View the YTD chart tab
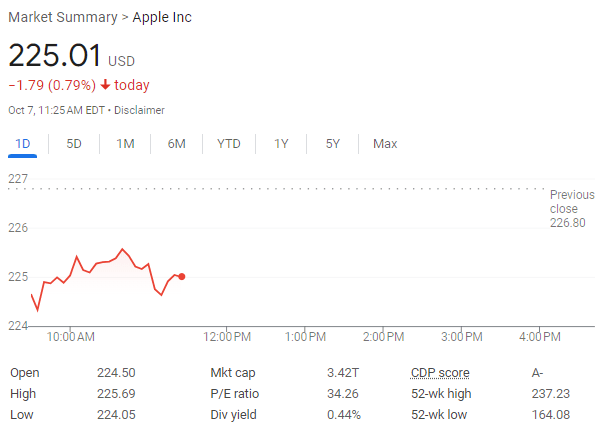 [228, 144]
